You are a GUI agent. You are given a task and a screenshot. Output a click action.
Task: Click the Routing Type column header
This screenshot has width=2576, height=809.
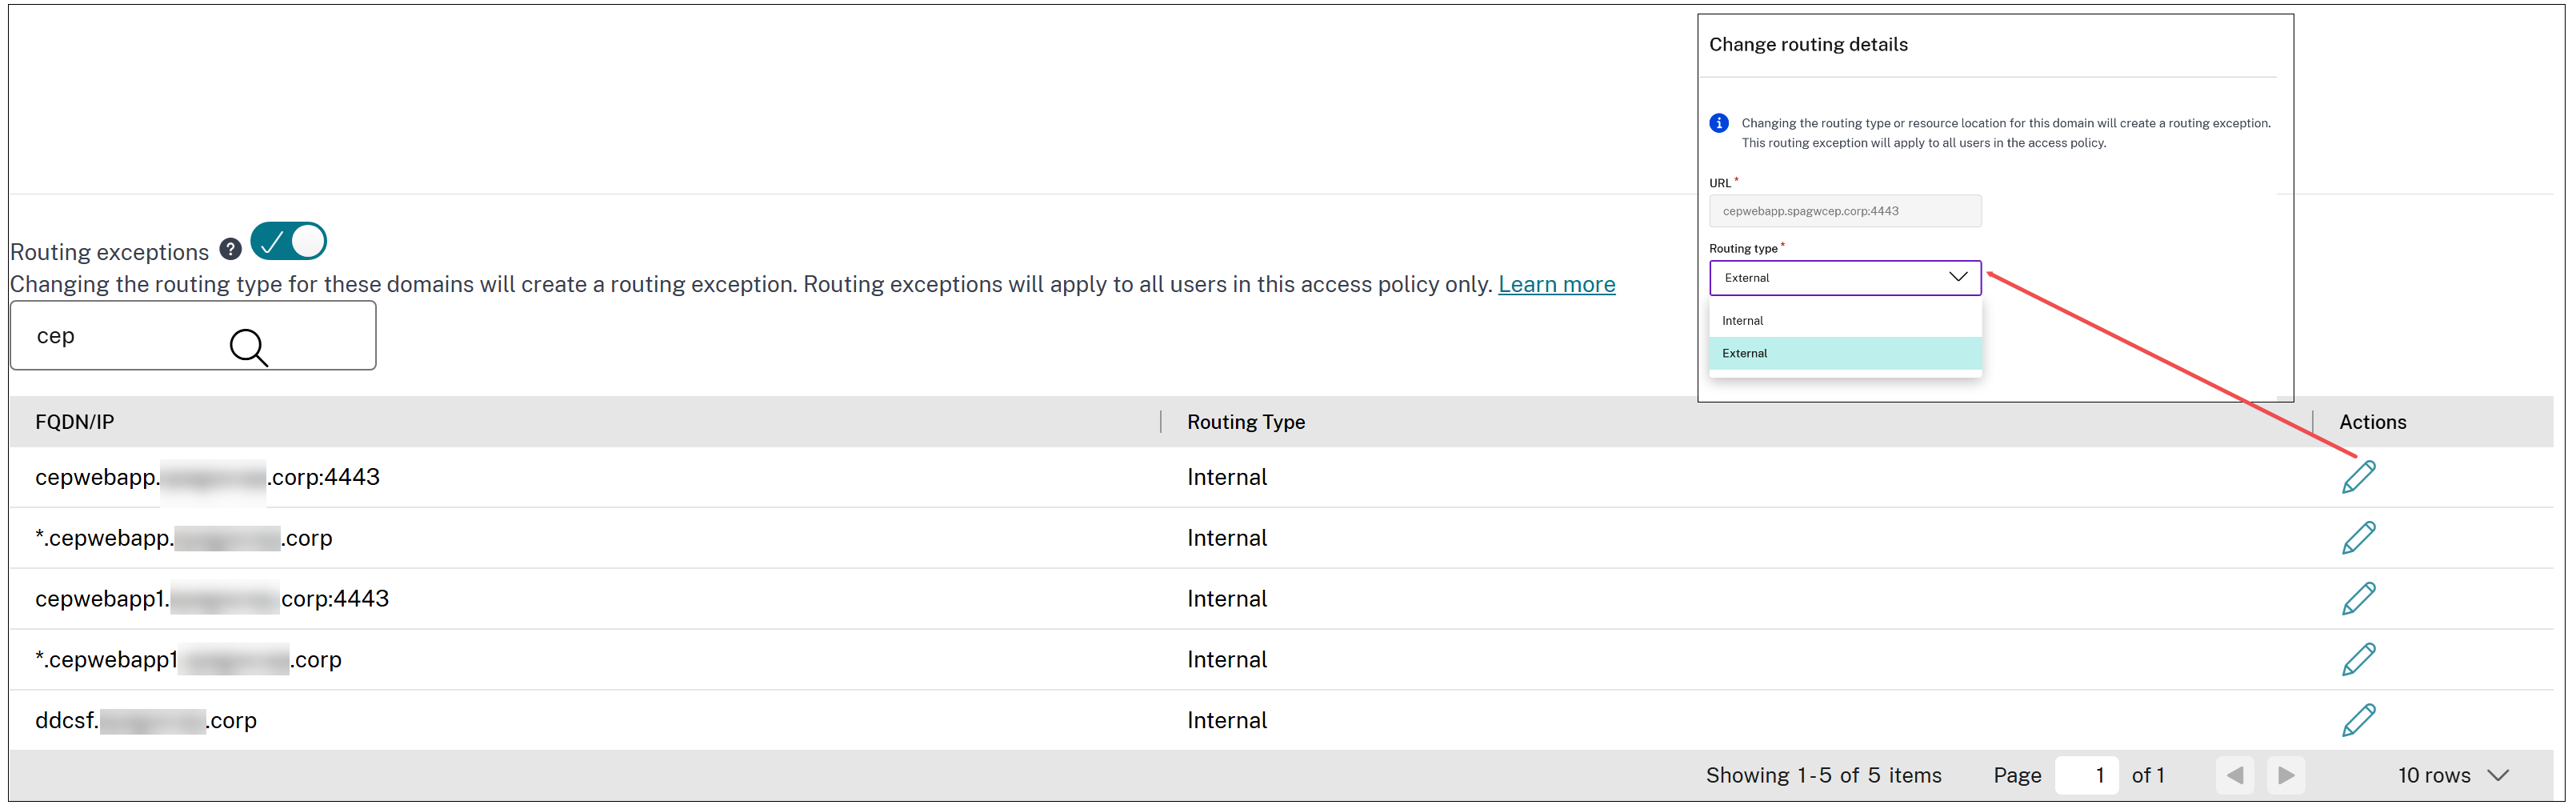(1245, 421)
